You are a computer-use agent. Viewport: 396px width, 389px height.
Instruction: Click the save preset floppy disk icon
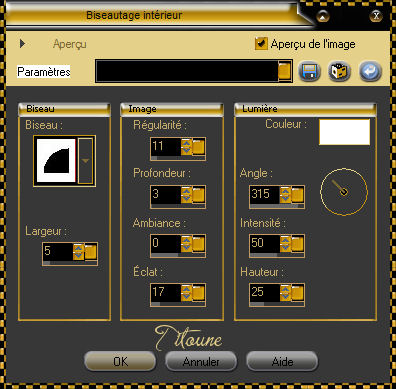[x=309, y=71]
